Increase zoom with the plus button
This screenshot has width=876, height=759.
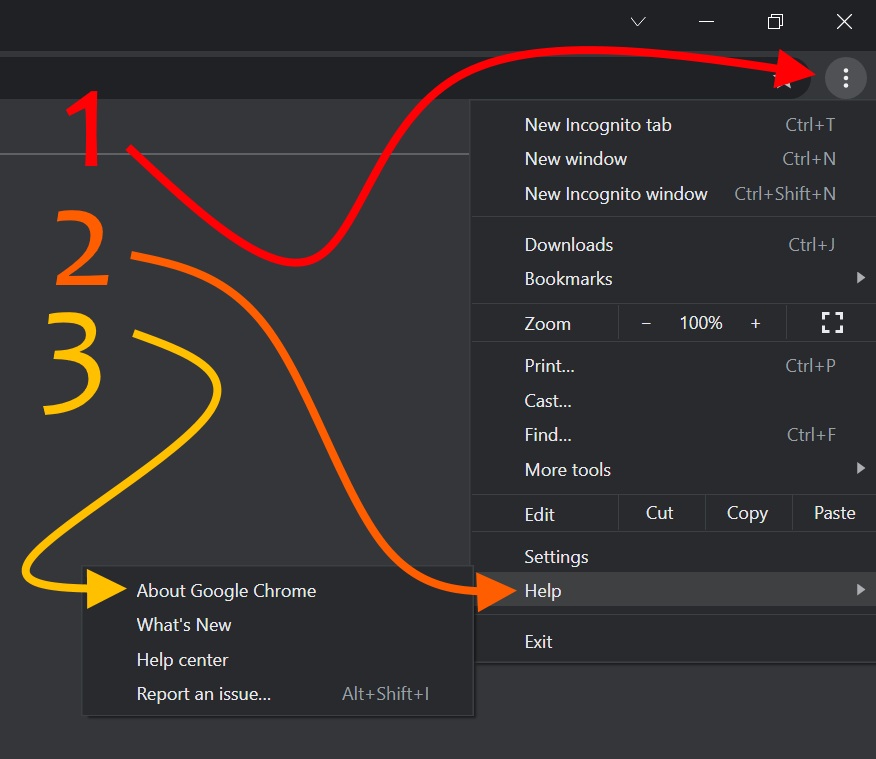(755, 323)
